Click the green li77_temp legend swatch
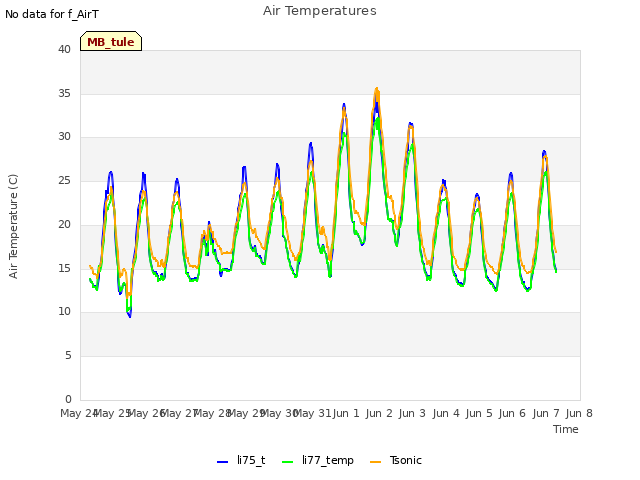Screen dimensions: 640x480 pyautogui.click(x=288, y=462)
